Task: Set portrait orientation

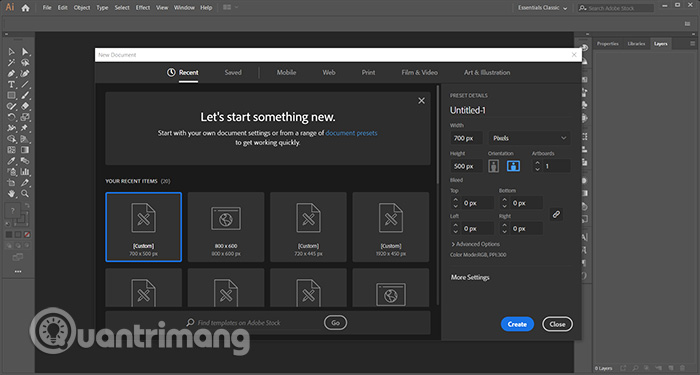Action: pos(493,166)
